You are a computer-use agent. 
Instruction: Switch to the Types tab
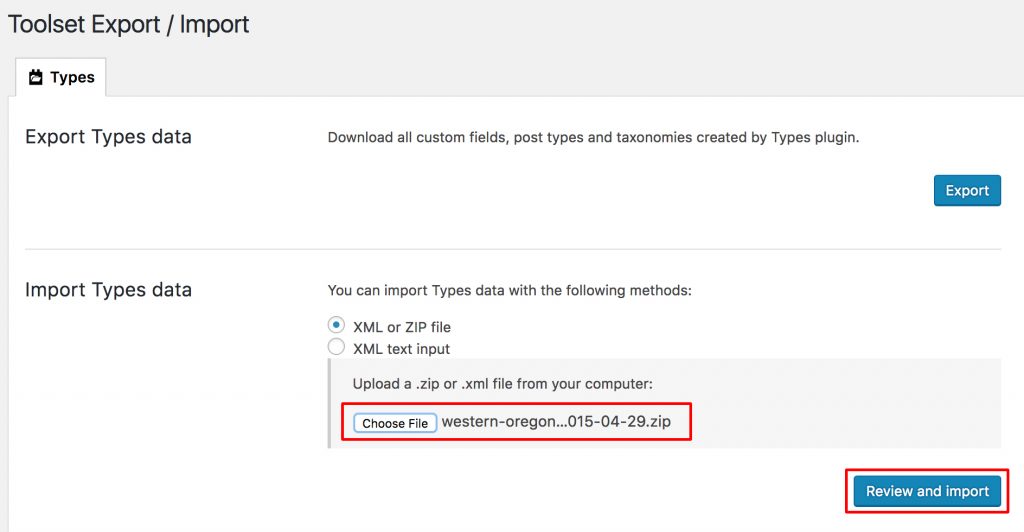click(61, 77)
